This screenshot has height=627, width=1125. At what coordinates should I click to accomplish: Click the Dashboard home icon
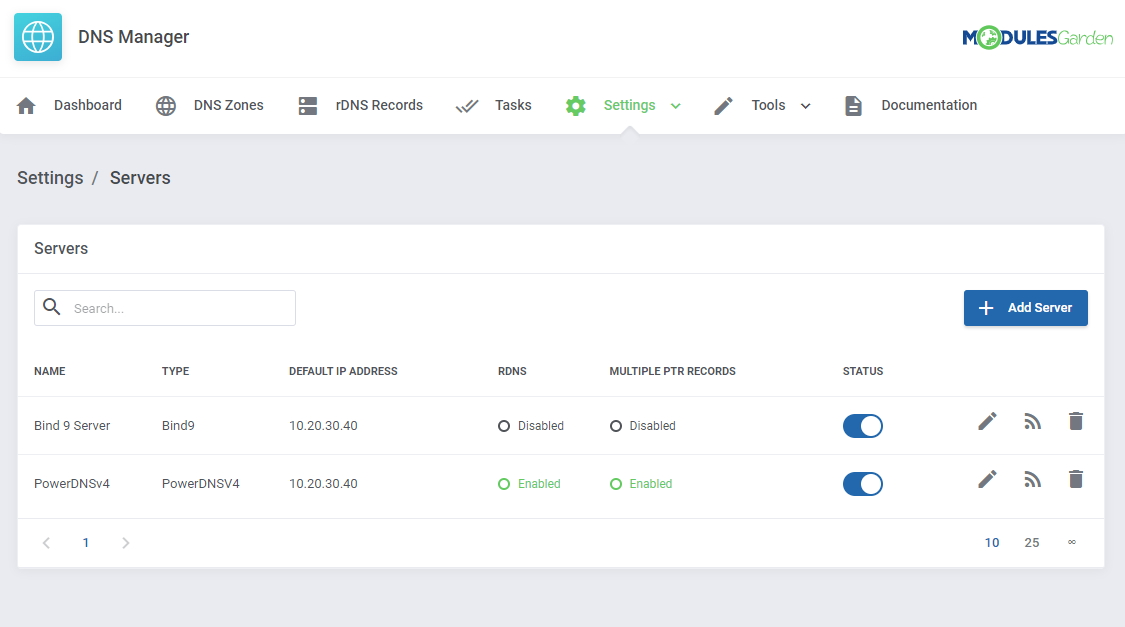click(27, 105)
